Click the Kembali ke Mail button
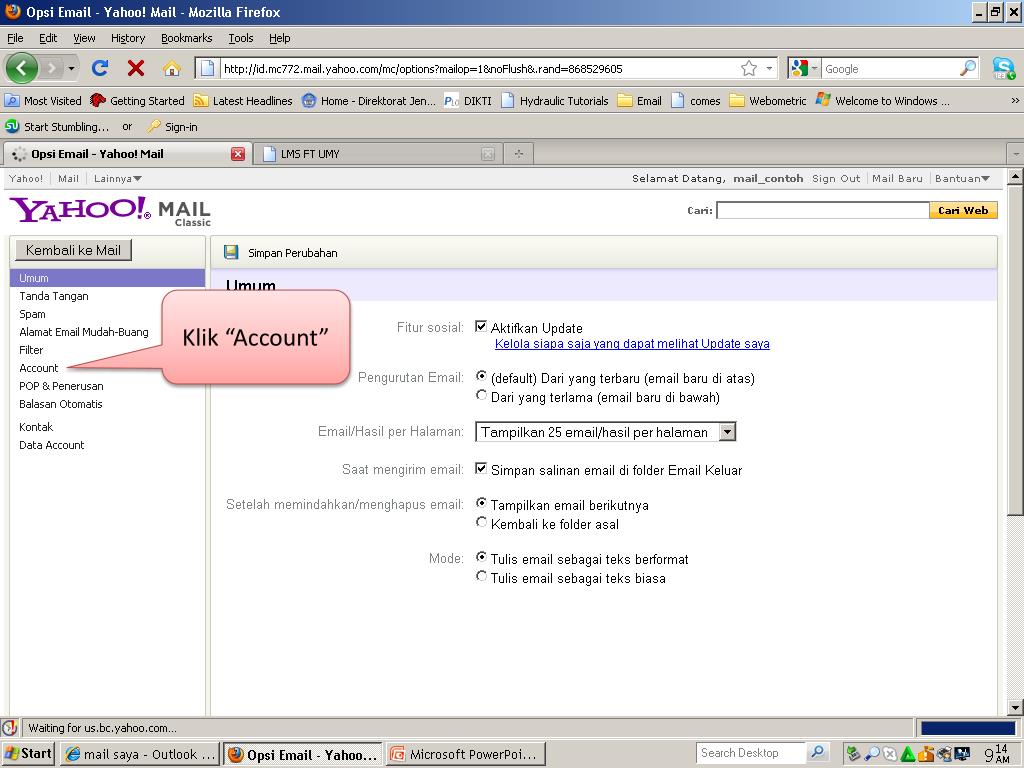Viewport: 1024px width, 768px height. click(73, 250)
